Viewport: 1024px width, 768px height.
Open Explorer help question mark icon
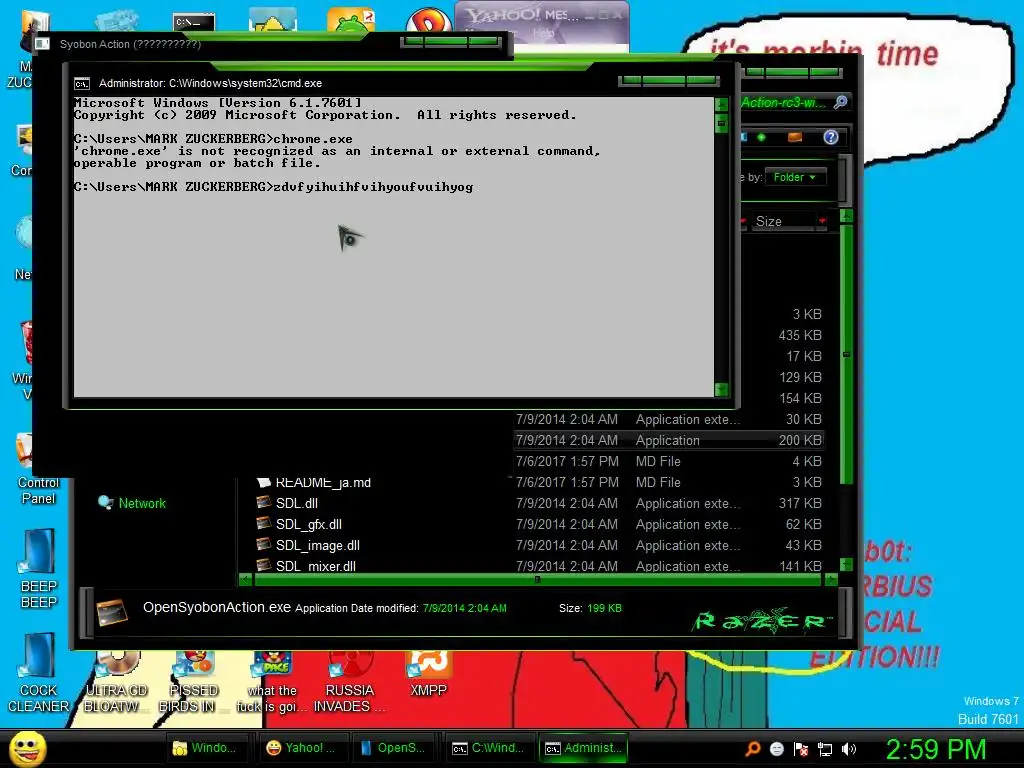(830, 137)
